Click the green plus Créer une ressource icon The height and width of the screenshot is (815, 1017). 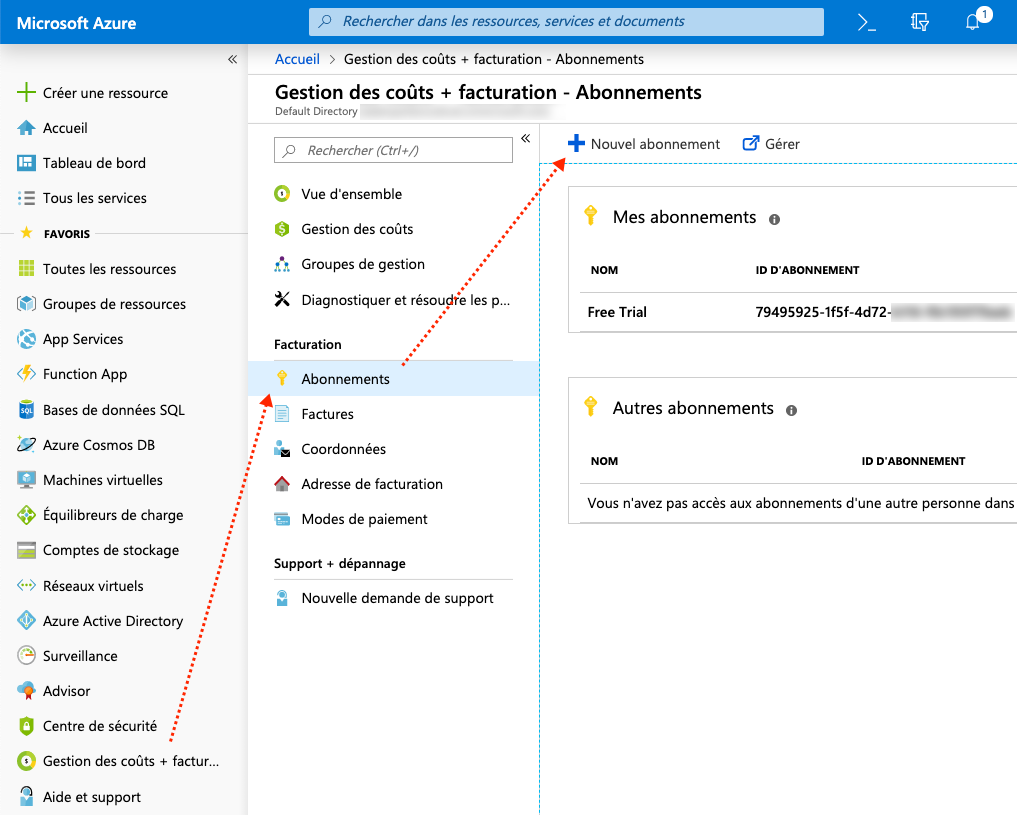[26, 93]
